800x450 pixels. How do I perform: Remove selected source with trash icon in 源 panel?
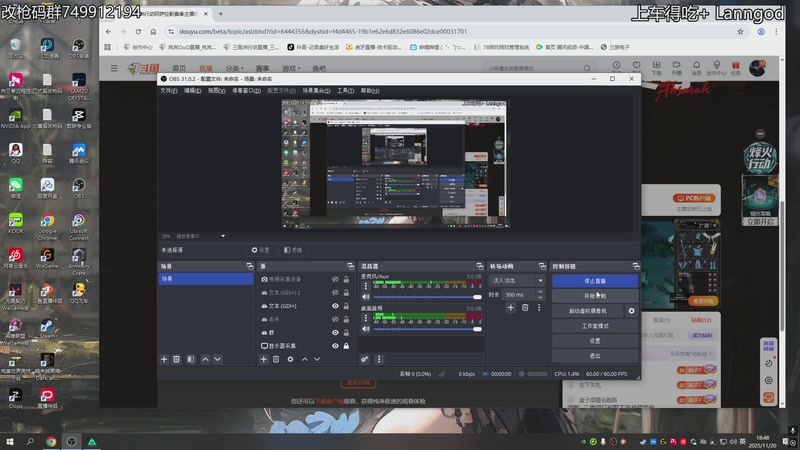click(x=276, y=359)
